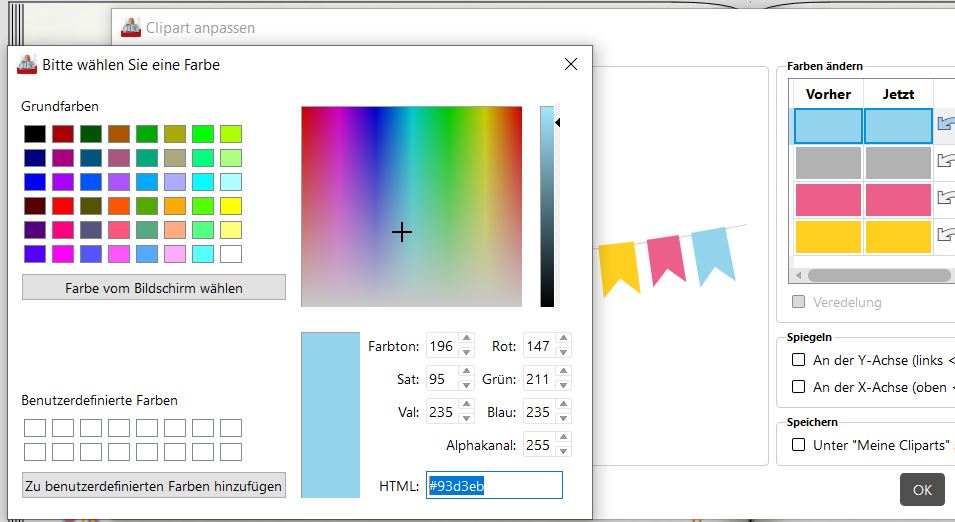Click reset arrow icon beside gray color row
This screenshot has width=955, height=522.
pyautogui.click(x=945, y=161)
